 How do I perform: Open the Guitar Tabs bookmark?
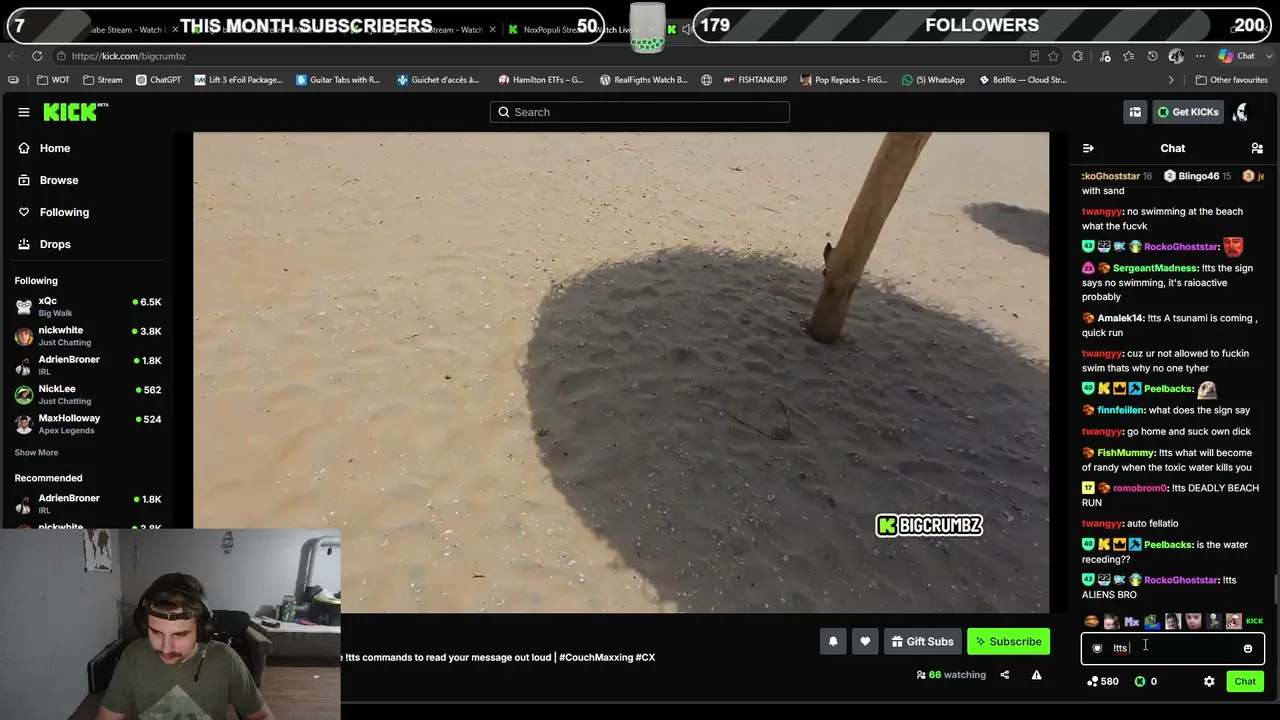(338, 80)
